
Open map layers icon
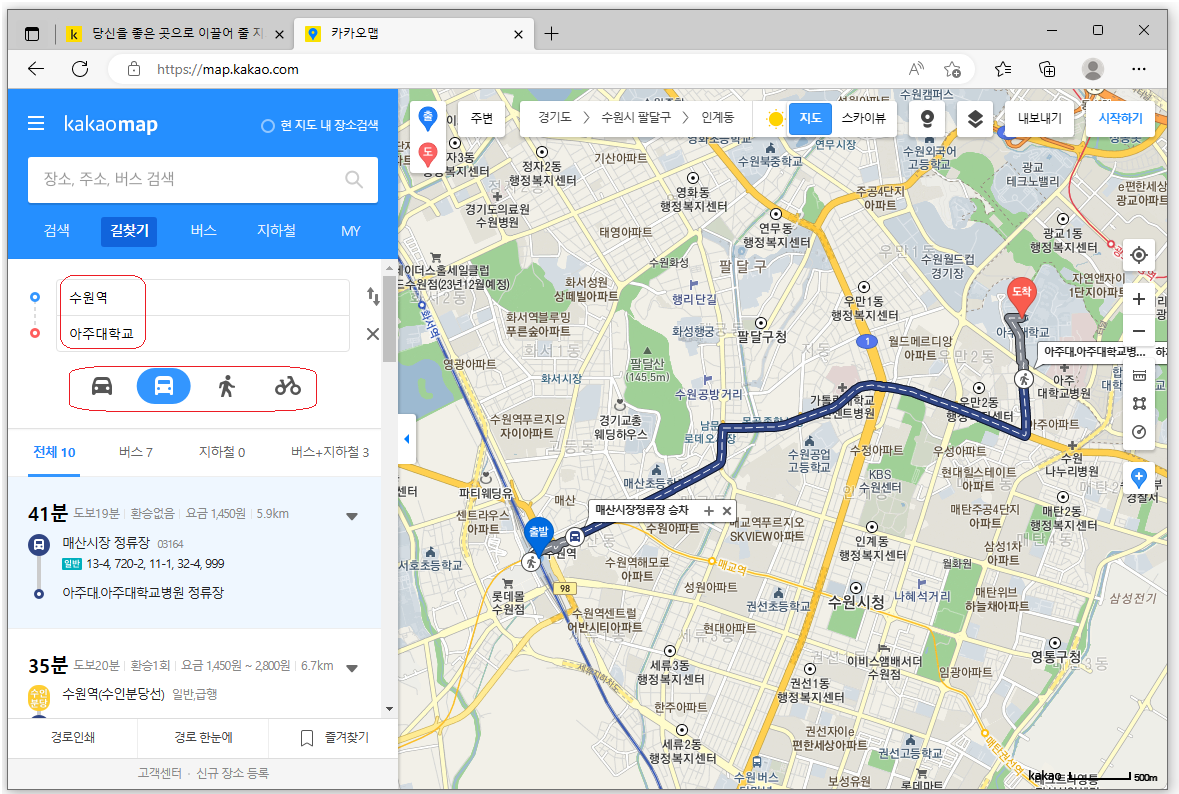[x=975, y=119]
